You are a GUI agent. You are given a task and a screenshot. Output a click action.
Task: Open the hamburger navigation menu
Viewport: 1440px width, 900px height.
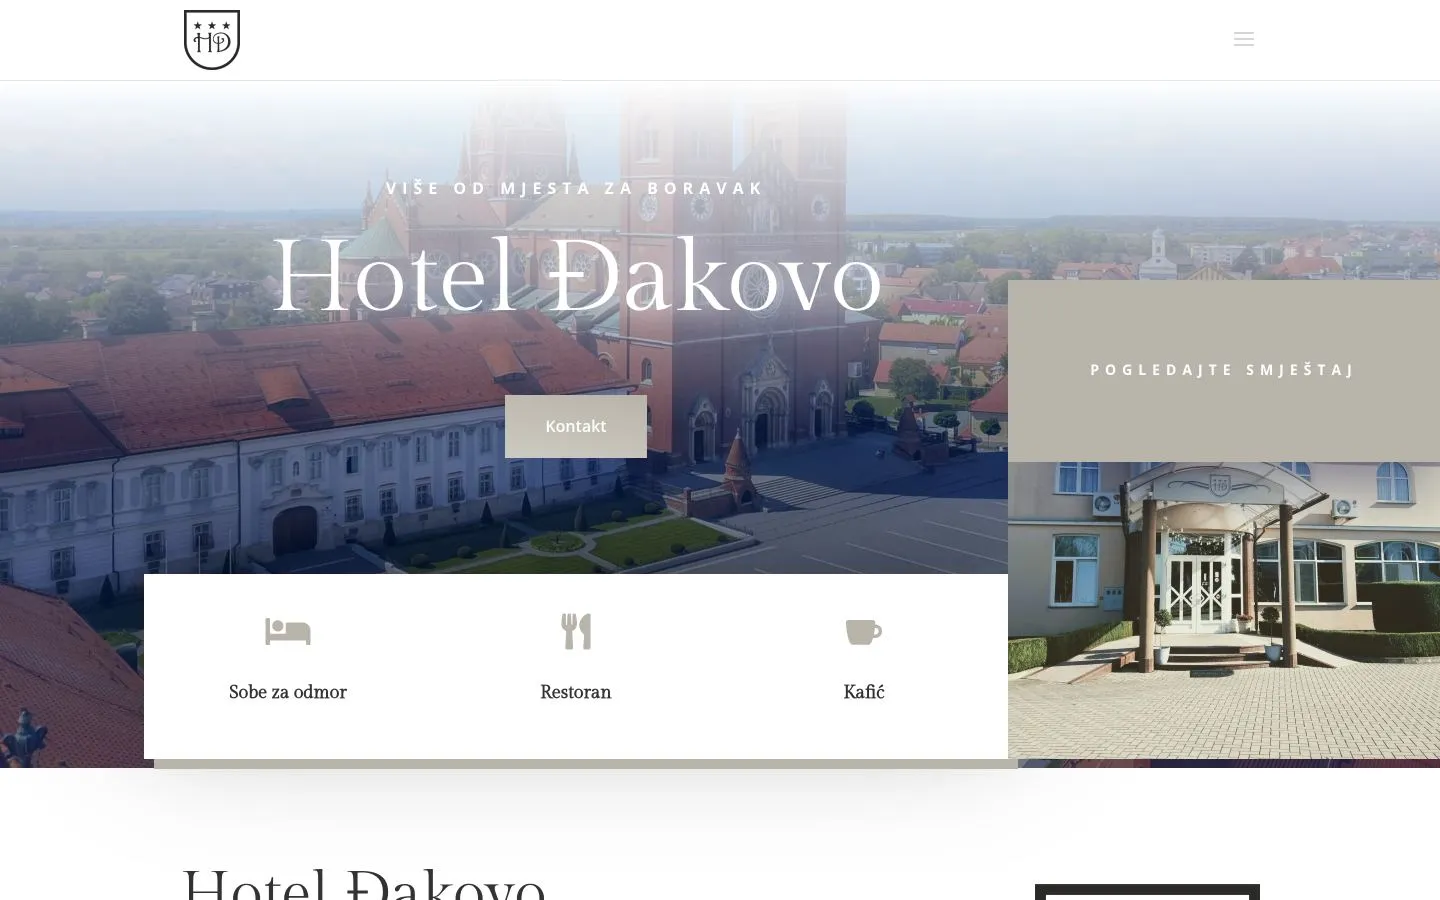[x=1244, y=39]
